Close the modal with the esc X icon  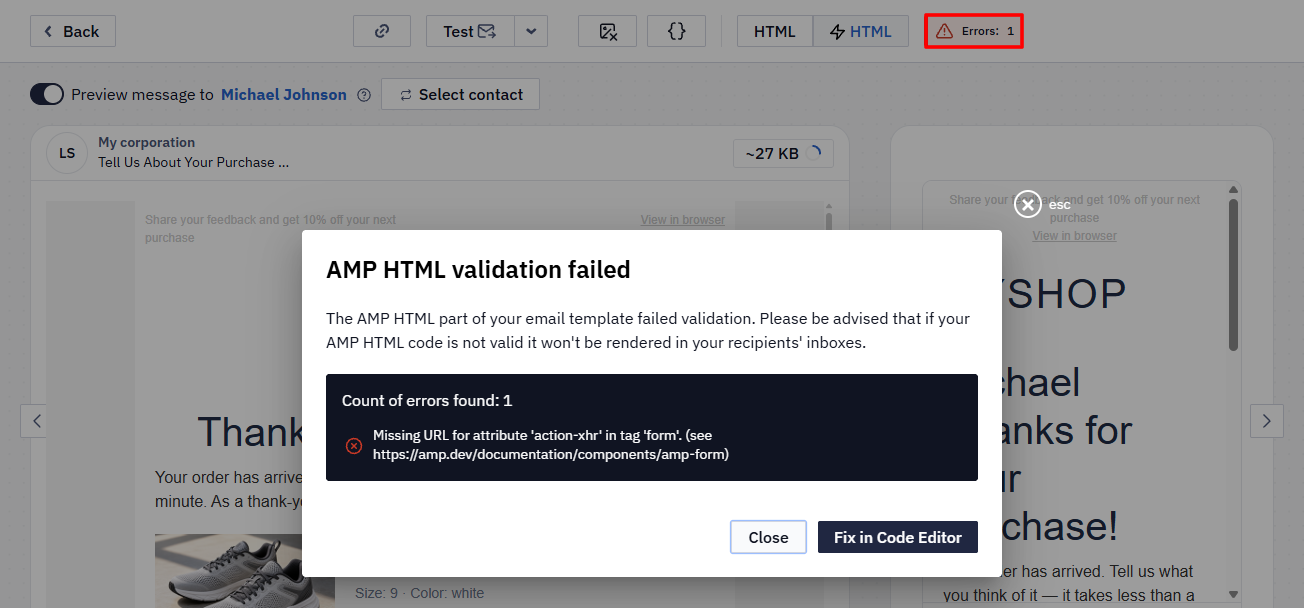(x=1028, y=204)
